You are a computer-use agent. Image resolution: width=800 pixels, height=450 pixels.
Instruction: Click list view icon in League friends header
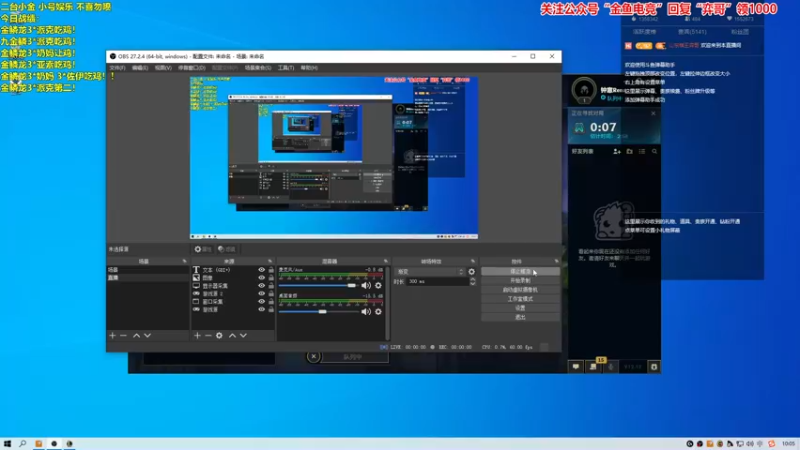(x=642, y=152)
